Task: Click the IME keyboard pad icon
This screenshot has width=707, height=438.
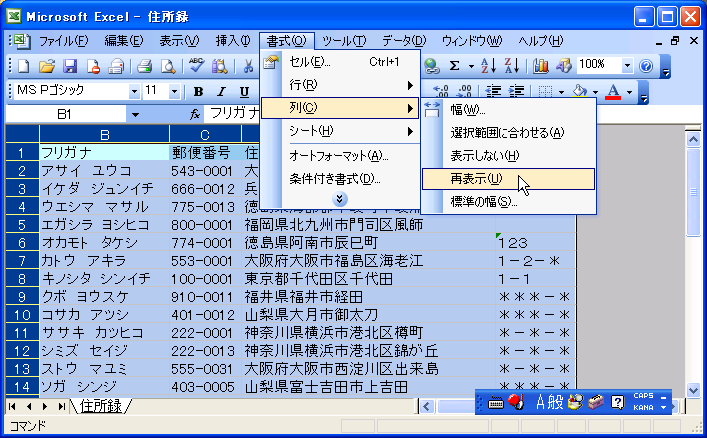Action: (x=496, y=402)
